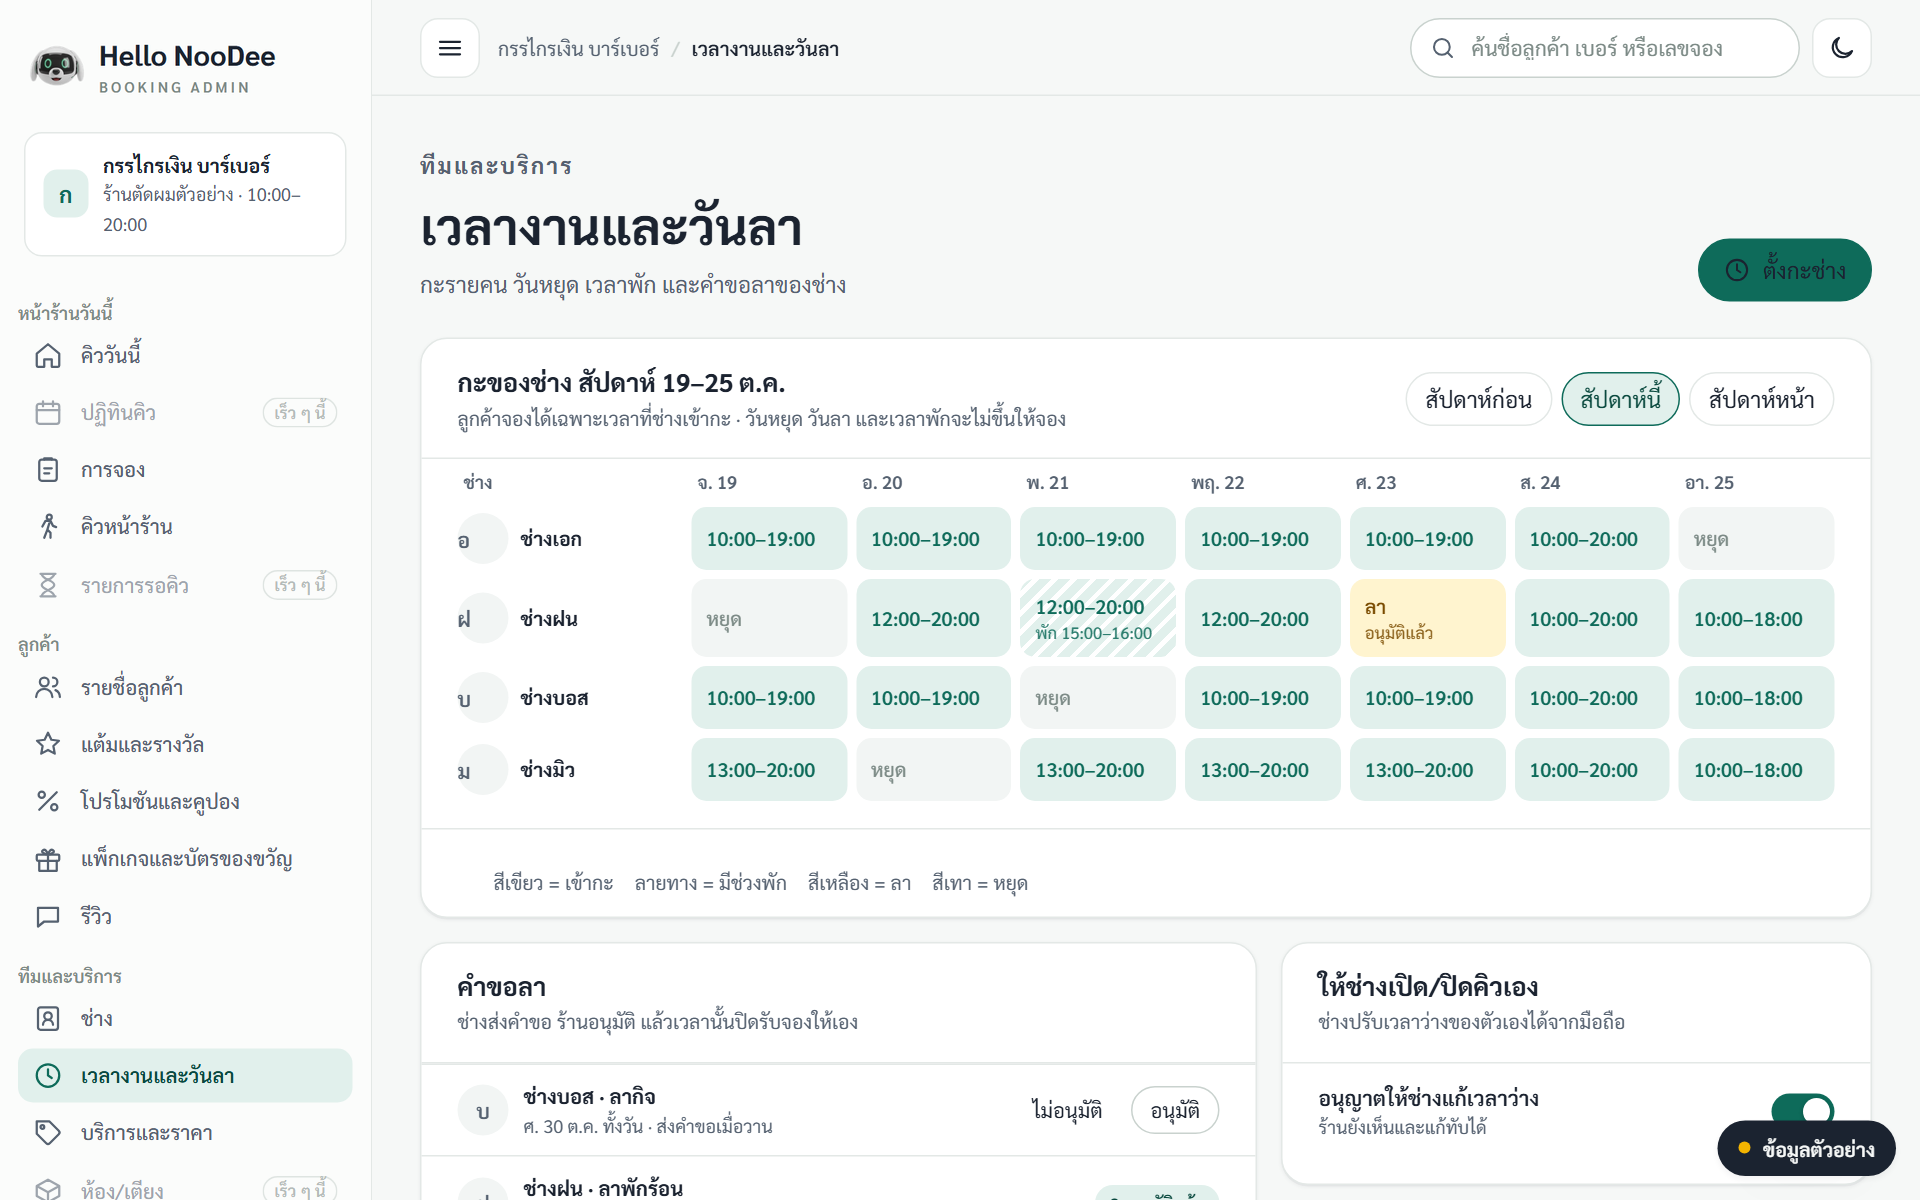Click the chat bubble icon for รีวิว
Image resolution: width=1920 pixels, height=1200 pixels.
pos(48,917)
